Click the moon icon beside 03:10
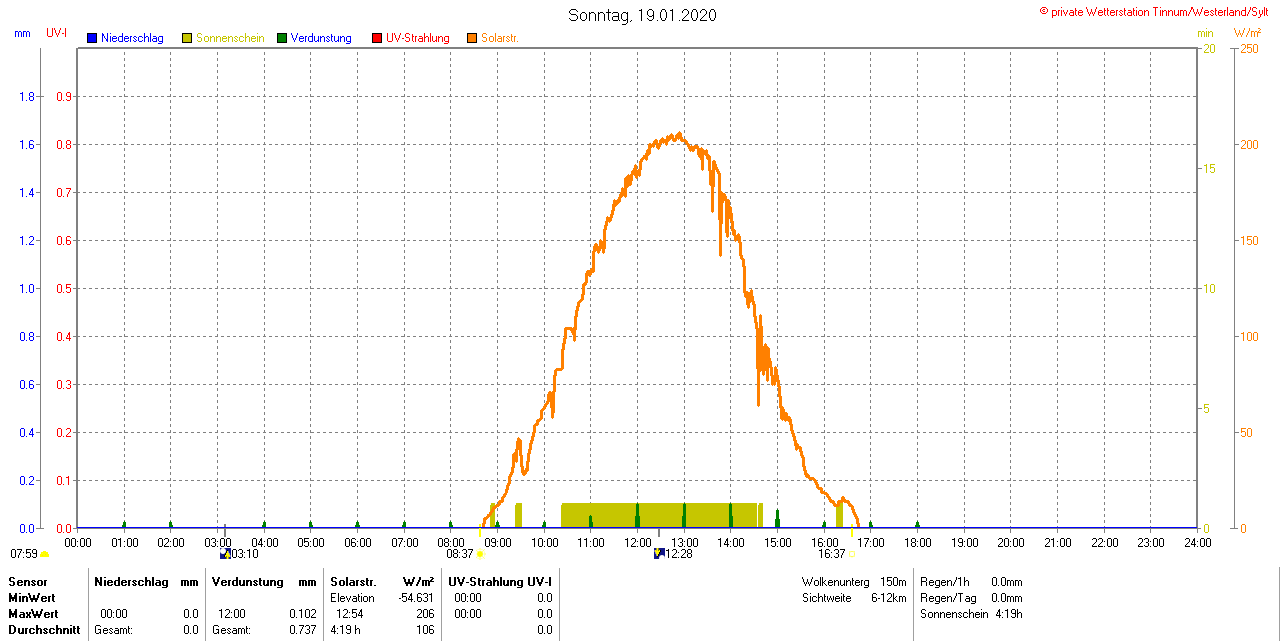 [225, 553]
